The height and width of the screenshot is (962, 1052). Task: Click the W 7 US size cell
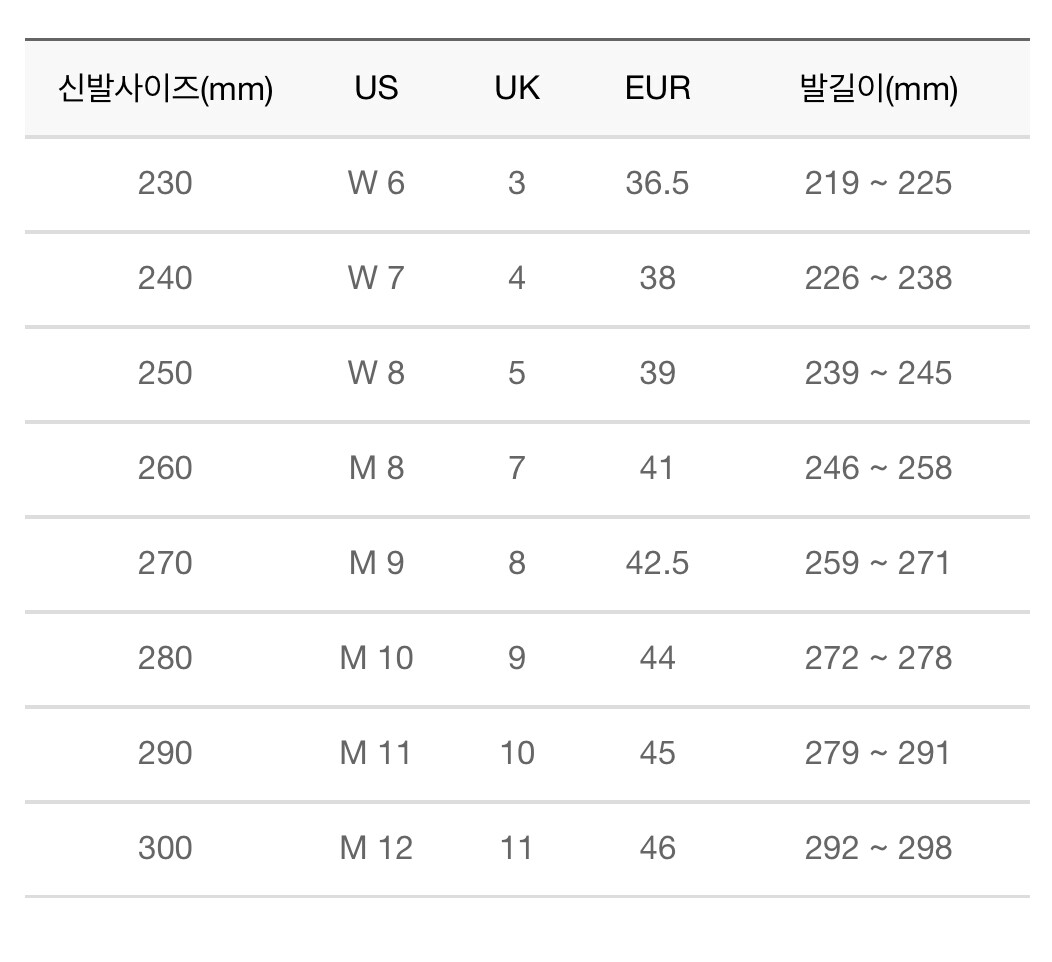tap(376, 278)
